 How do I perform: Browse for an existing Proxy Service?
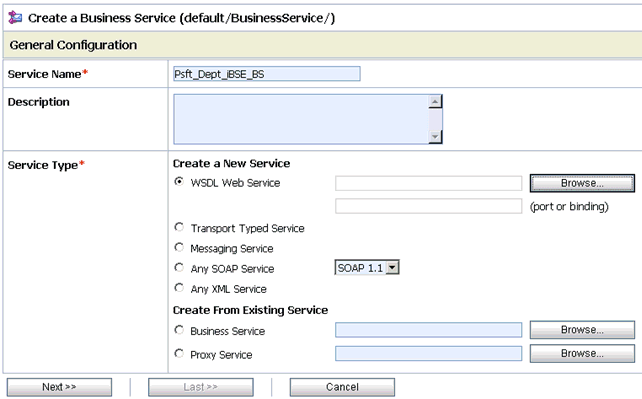tap(582, 354)
